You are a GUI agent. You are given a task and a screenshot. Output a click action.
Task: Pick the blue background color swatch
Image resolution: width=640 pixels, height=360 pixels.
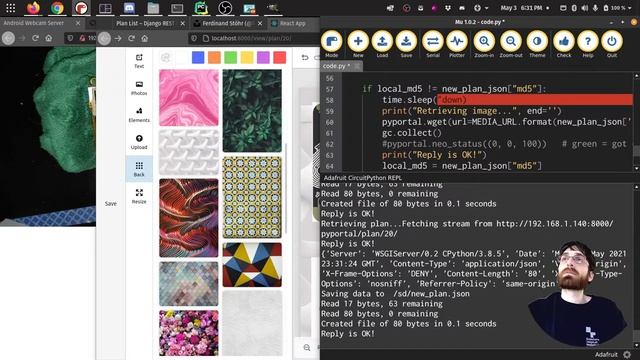198,58
